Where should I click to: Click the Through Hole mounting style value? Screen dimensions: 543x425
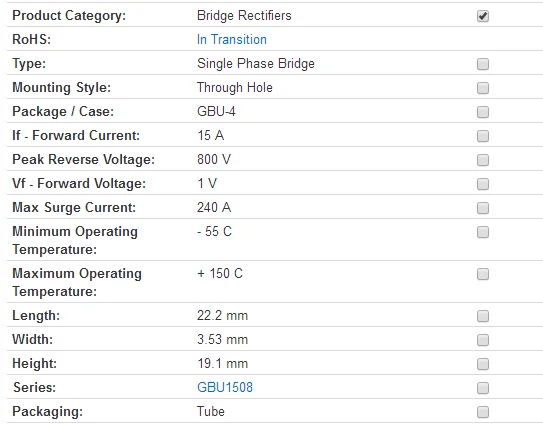coord(235,88)
